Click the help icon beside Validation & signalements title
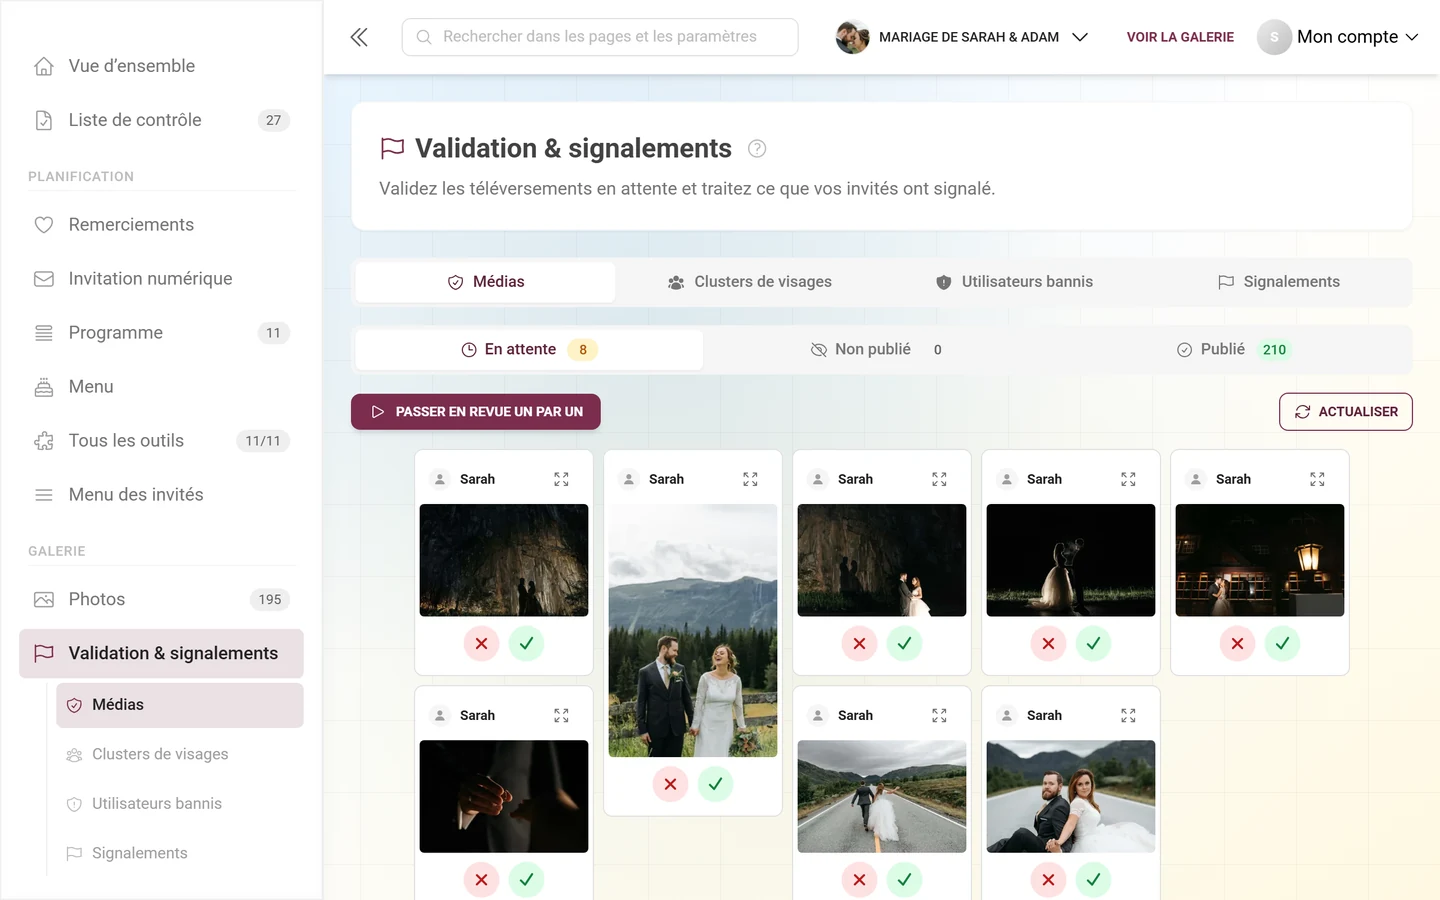 (757, 149)
